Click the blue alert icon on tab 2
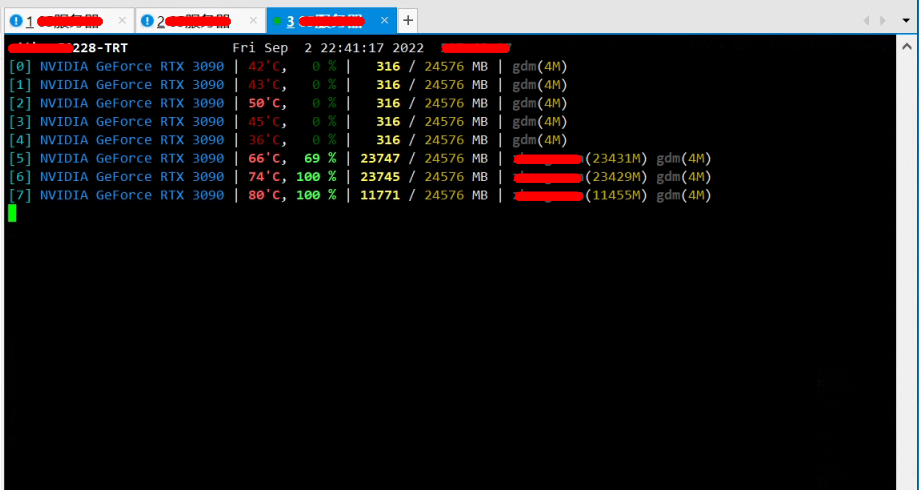 pos(147,21)
